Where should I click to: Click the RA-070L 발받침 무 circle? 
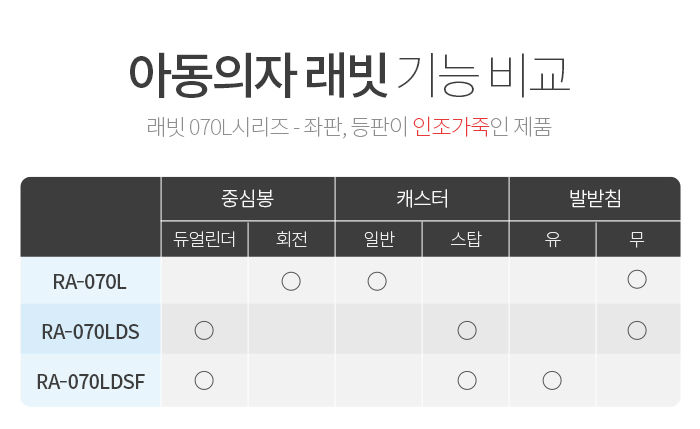click(637, 279)
